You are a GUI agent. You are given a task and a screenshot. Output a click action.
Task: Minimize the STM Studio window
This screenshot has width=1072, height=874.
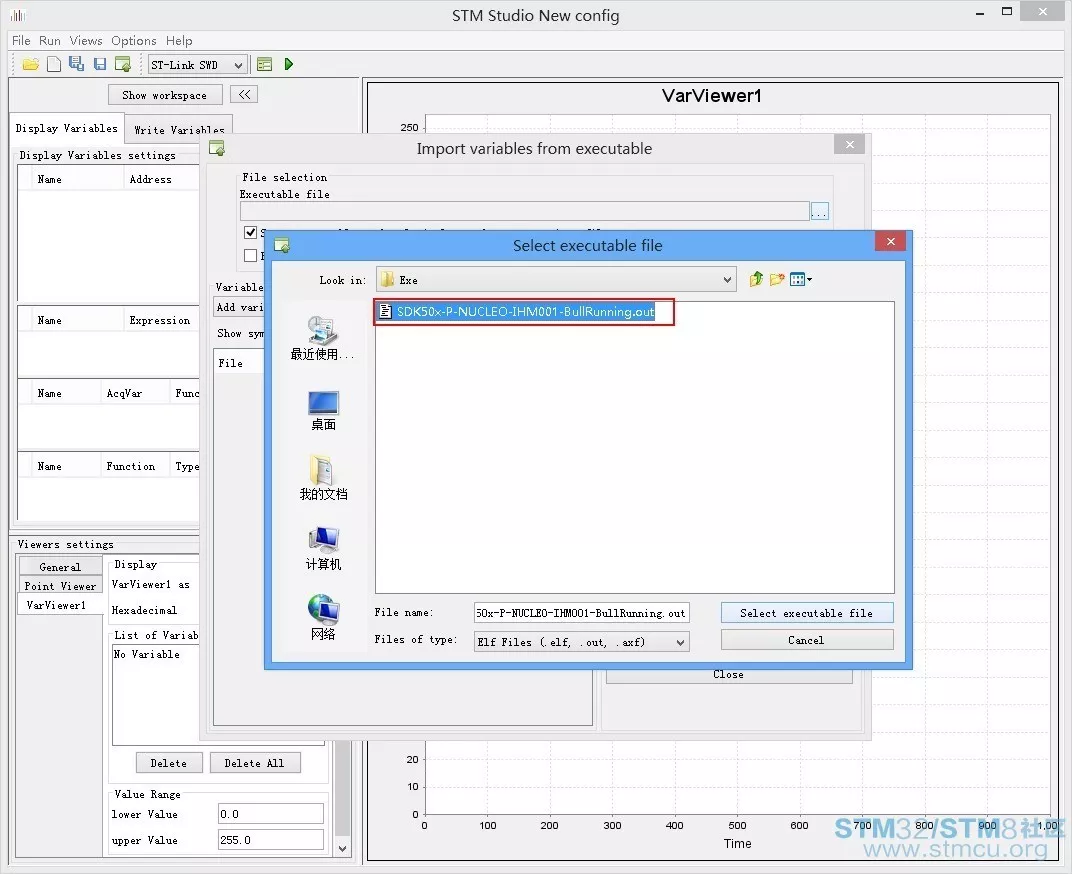979,12
